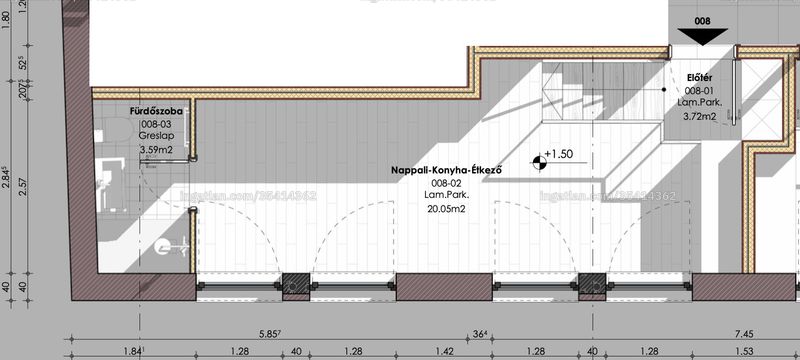The height and width of the screenshot is (360, 800).
Task: Click the "36" dimension in bottom row
Action: (x=480, y=335)
